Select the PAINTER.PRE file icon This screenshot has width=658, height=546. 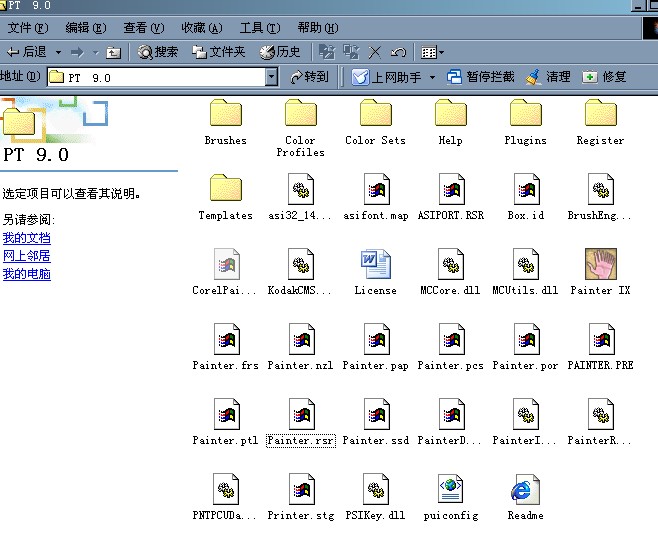point(601,339)
